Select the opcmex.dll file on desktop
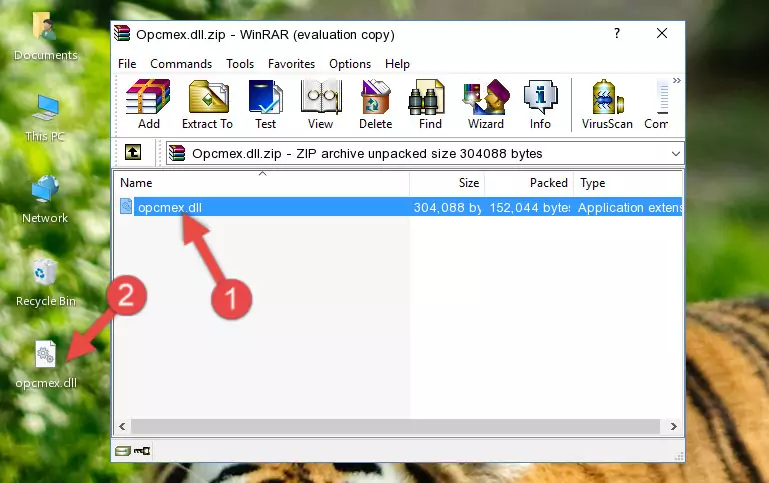Viewport: 769px width, 483px height. pyautogui.click(x=46, y=365)
